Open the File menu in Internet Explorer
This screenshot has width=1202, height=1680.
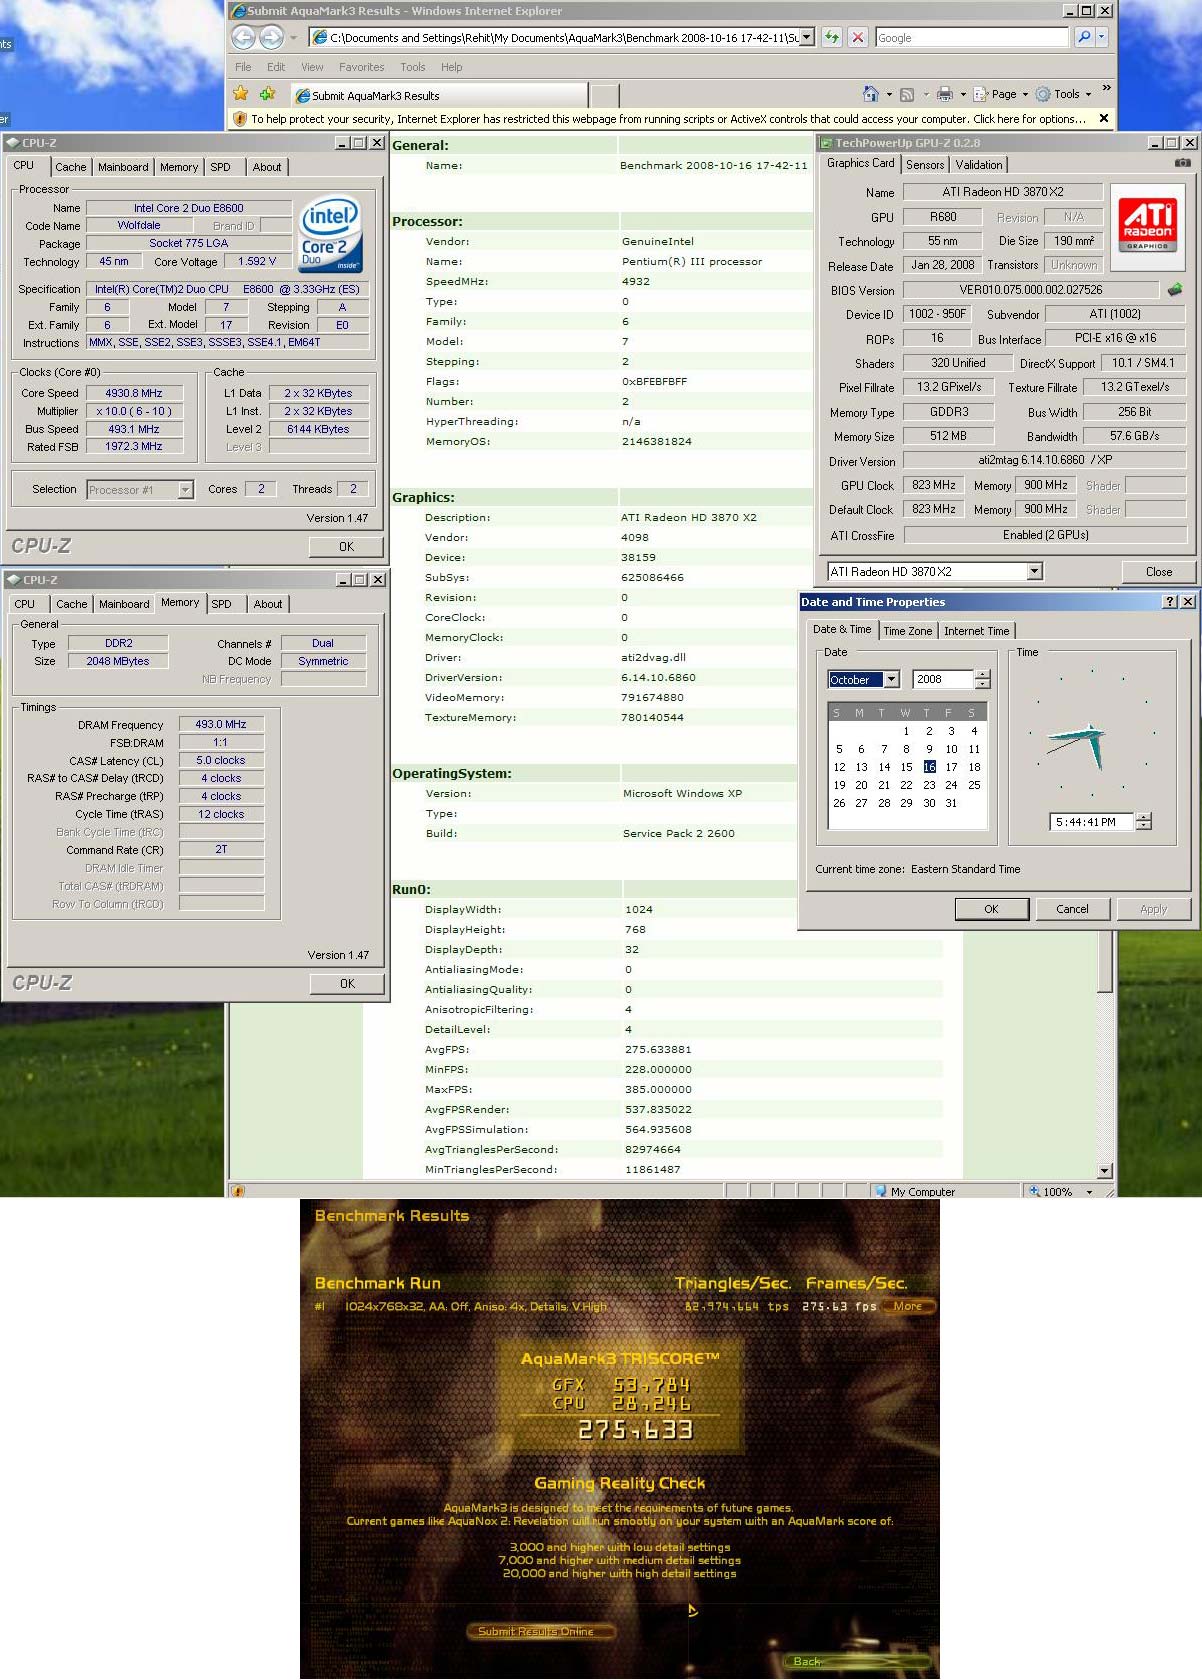click(243, 67)
